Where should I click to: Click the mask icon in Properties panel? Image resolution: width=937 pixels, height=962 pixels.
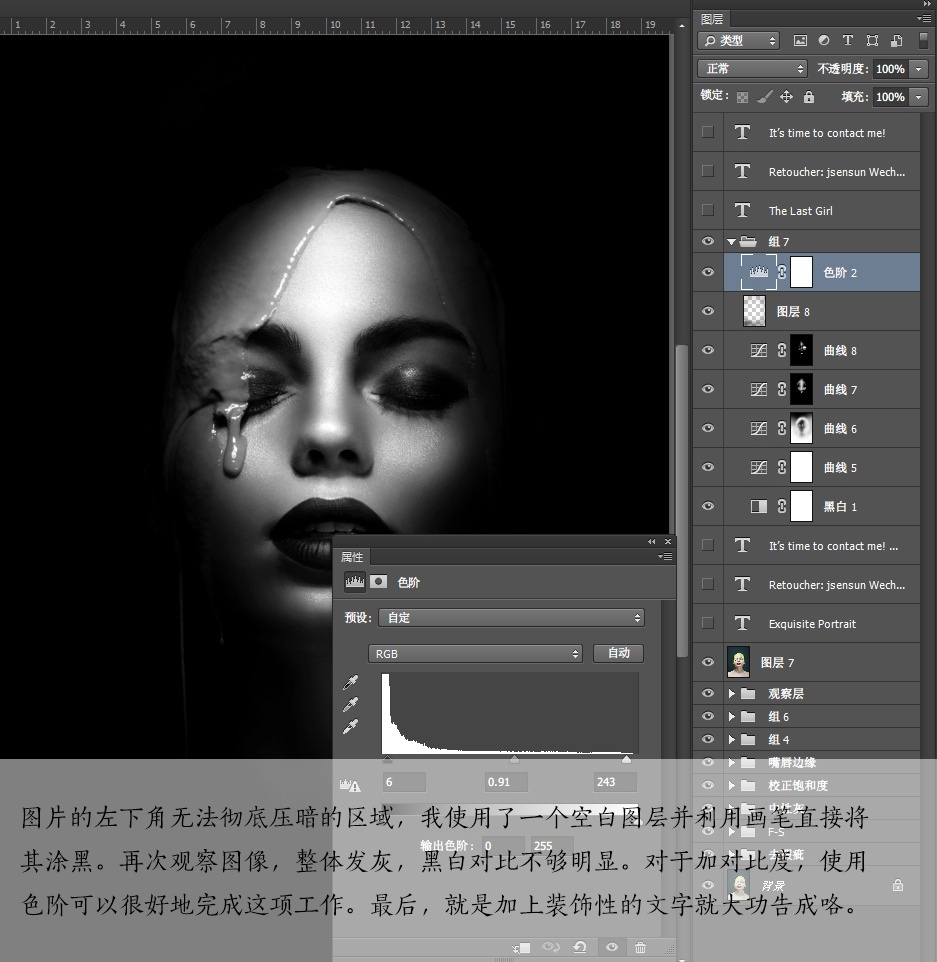coord(379,582)
